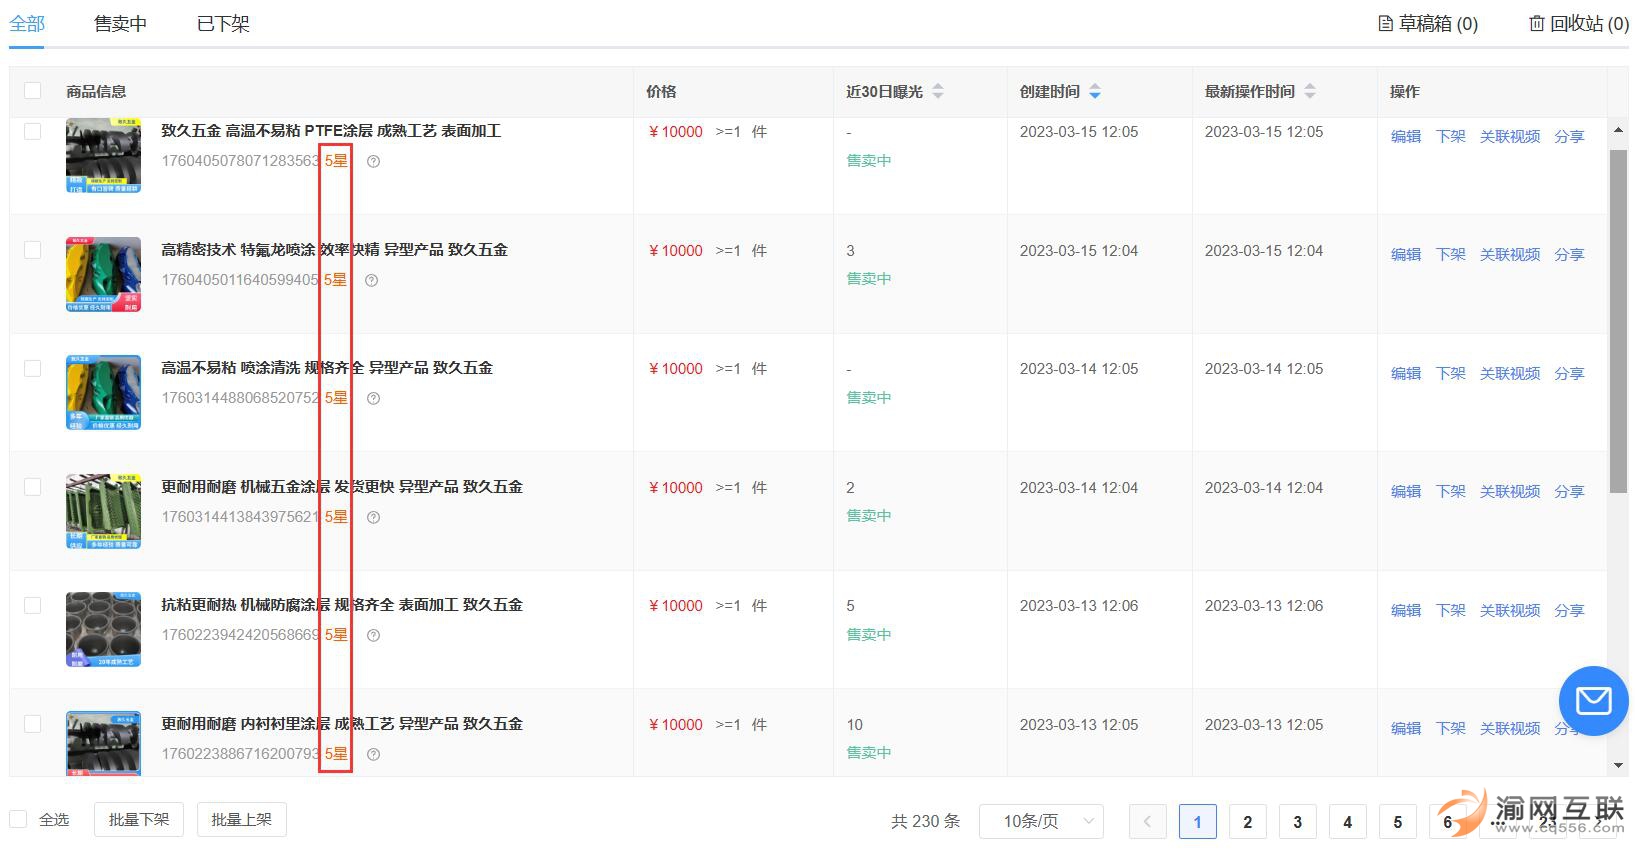
Task: Sort by 最新操作时间 column arrows
Action: click(1310, 91)
